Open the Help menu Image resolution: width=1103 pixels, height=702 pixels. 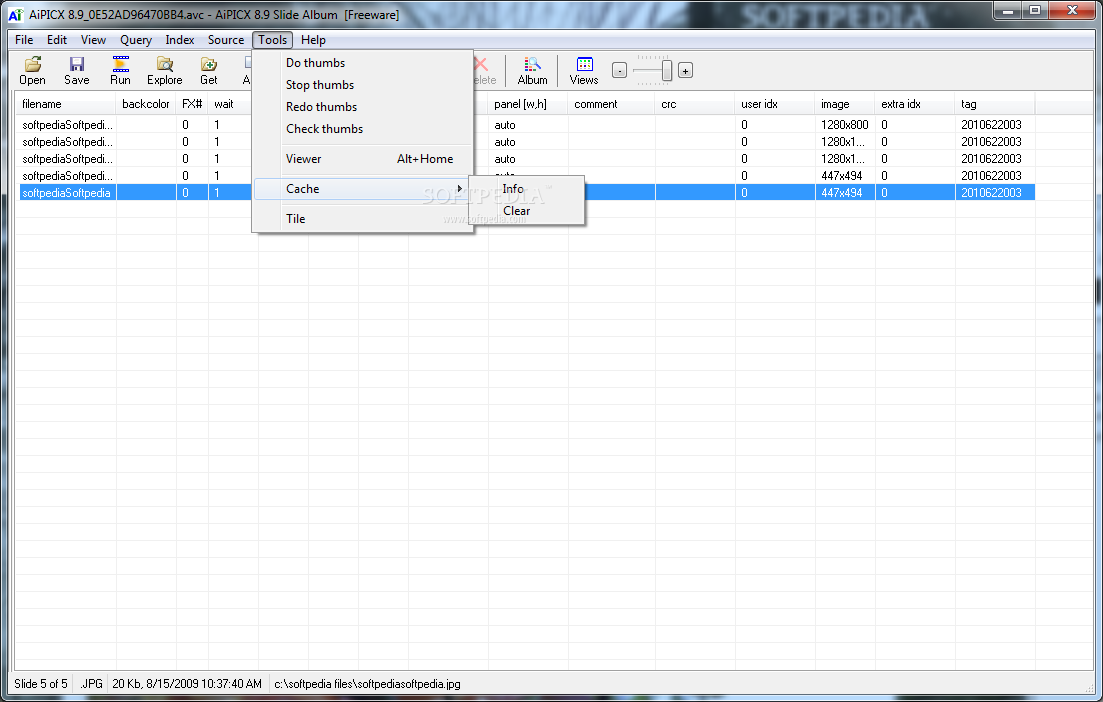[313, 40]
